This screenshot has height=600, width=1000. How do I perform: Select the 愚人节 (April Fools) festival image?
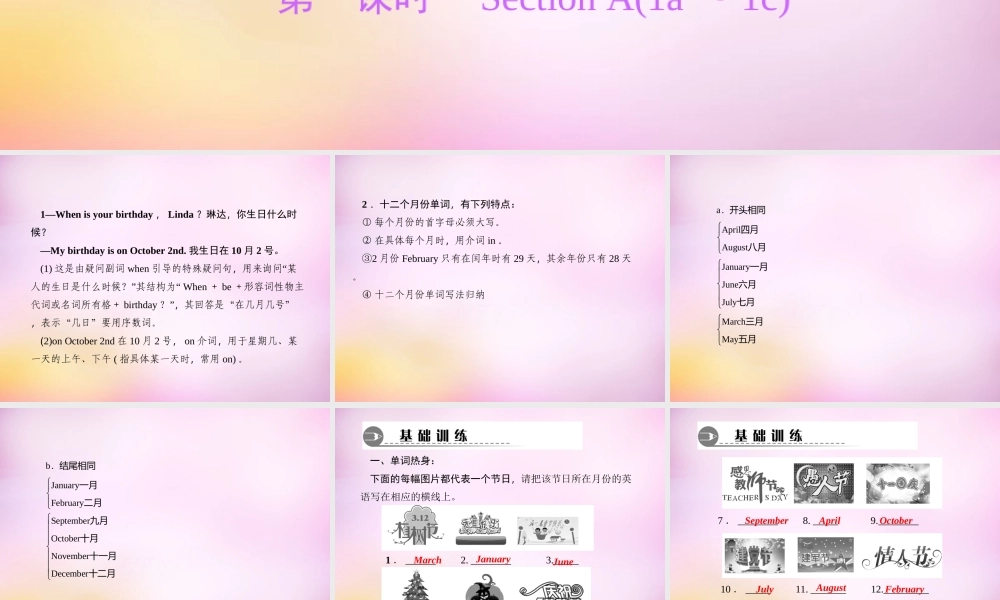823,483
